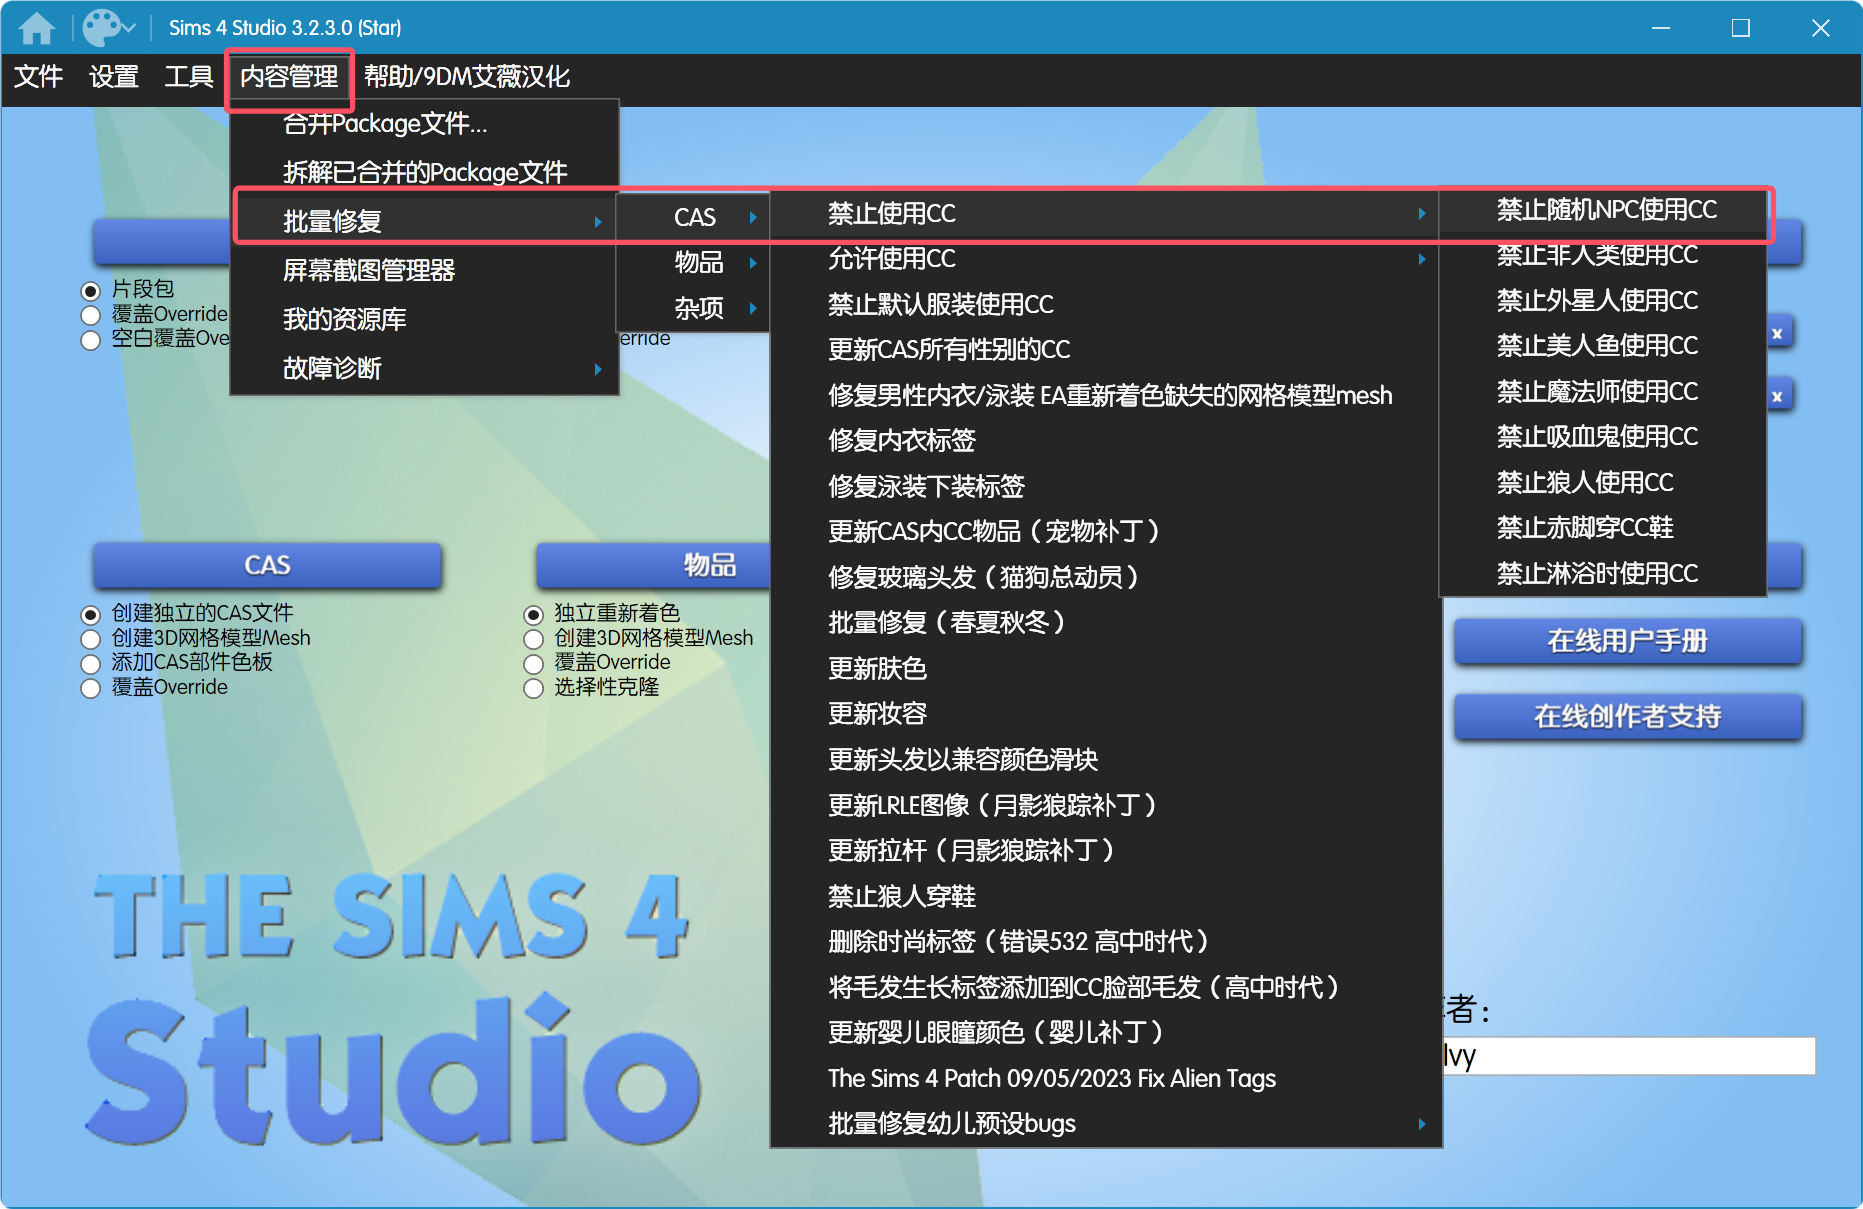Screen dimensions: 1863x1209
Task: Select the 片段包 radio button
Action: [91, 290]
